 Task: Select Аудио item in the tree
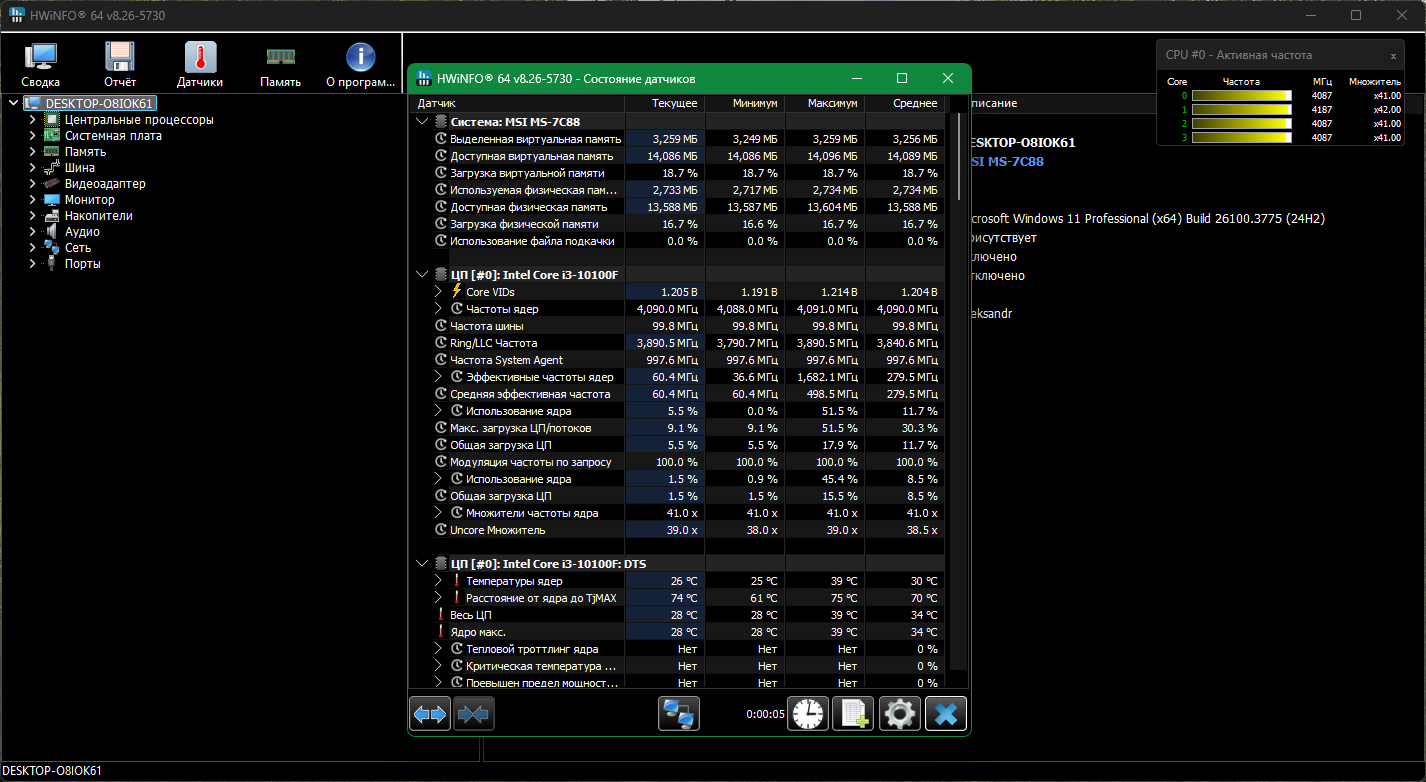[82, 231]
